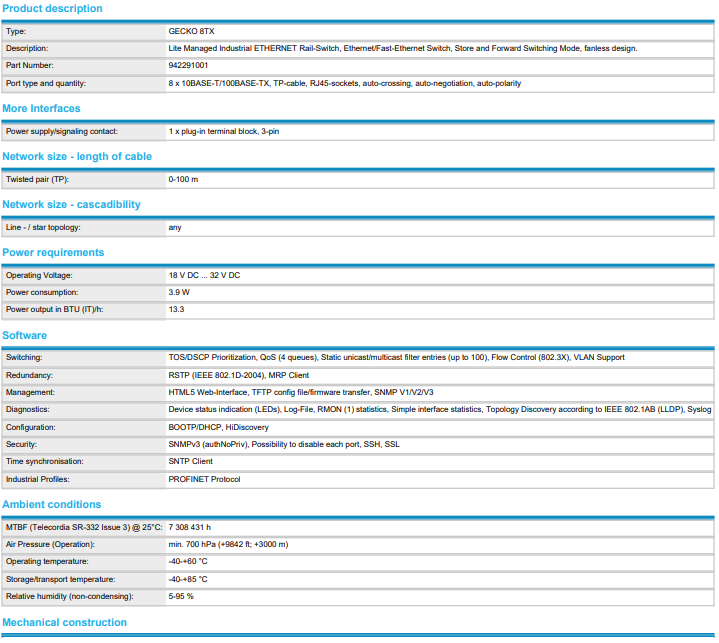Select the type value 'GECKO 8TX'
The width and height of the screenshot is (719, 643).
pyautogui.click(x=191, y=32)
